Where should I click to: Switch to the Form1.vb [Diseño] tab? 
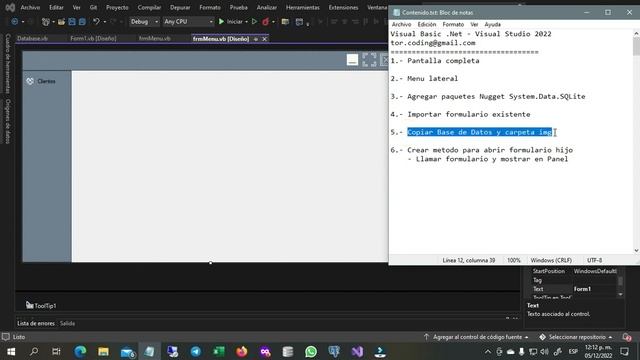point(93,38)
